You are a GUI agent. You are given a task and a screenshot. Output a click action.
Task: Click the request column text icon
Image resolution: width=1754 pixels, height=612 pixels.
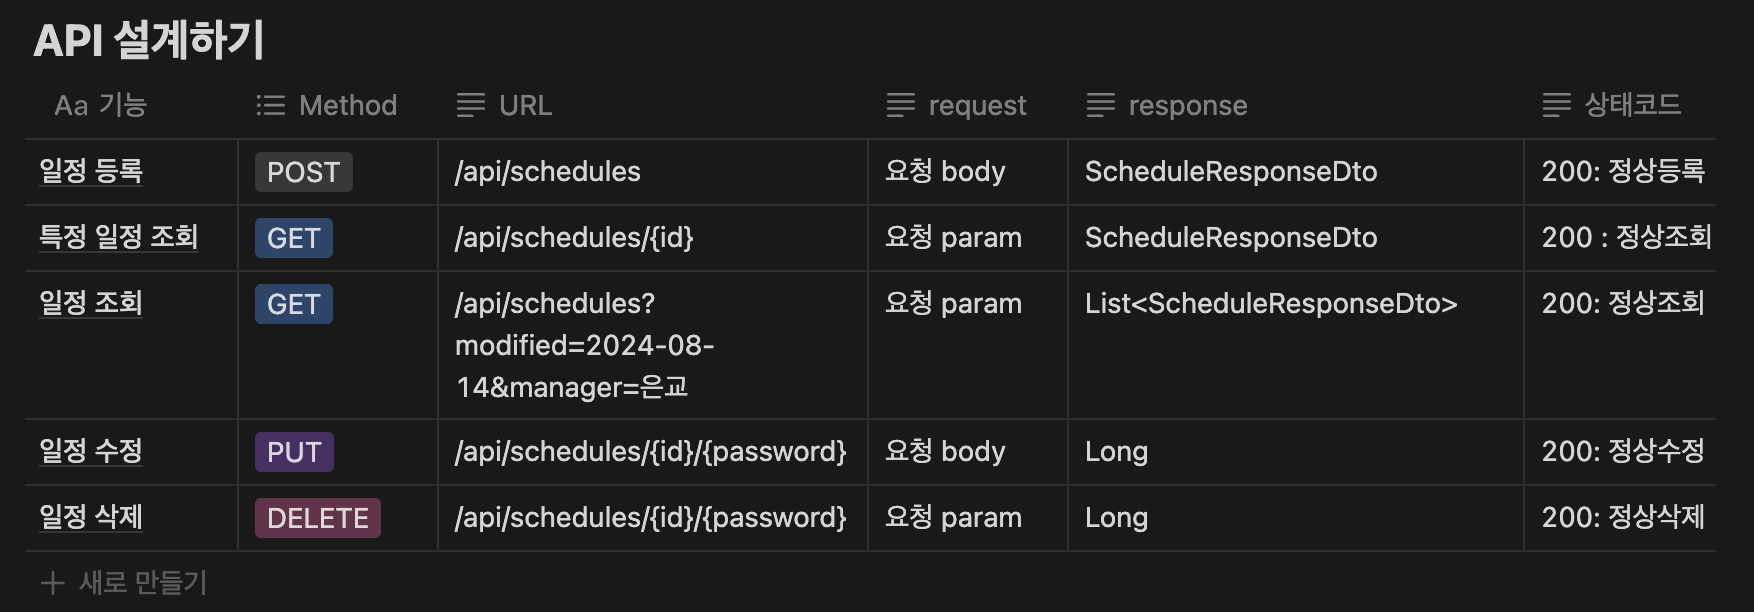click(900, 105)
